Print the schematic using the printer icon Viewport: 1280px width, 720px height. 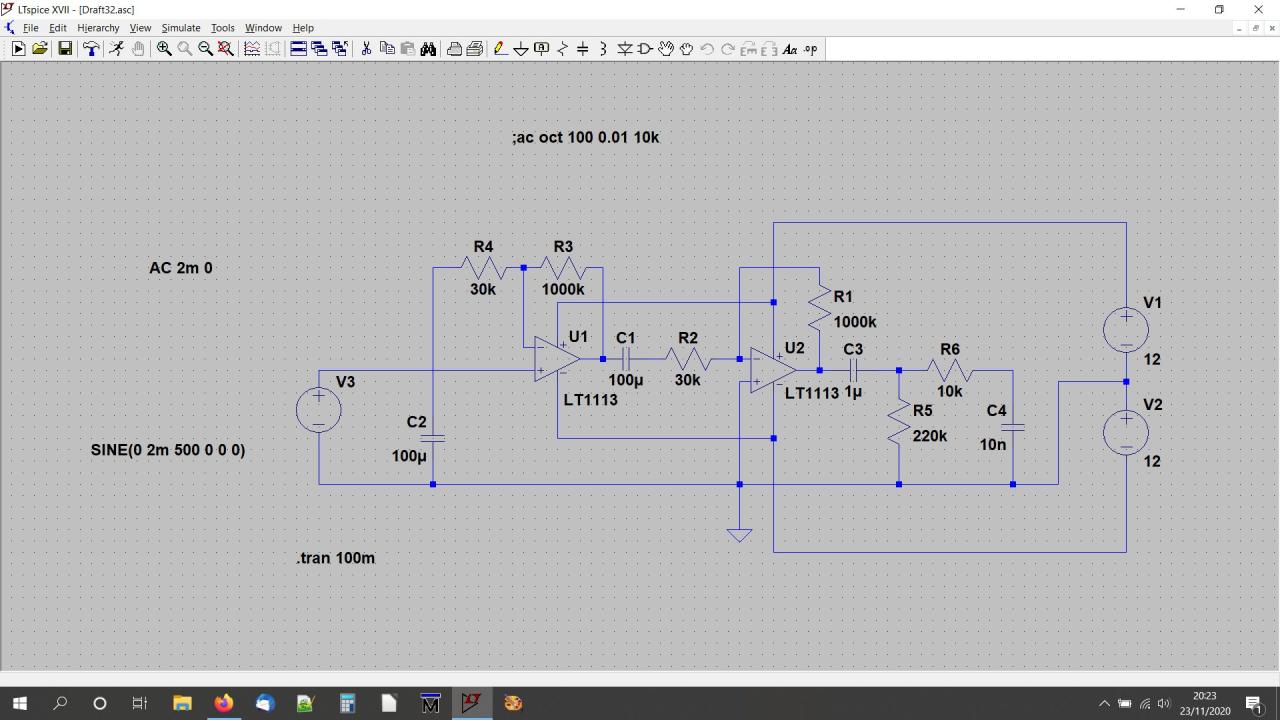coord(454,49)
